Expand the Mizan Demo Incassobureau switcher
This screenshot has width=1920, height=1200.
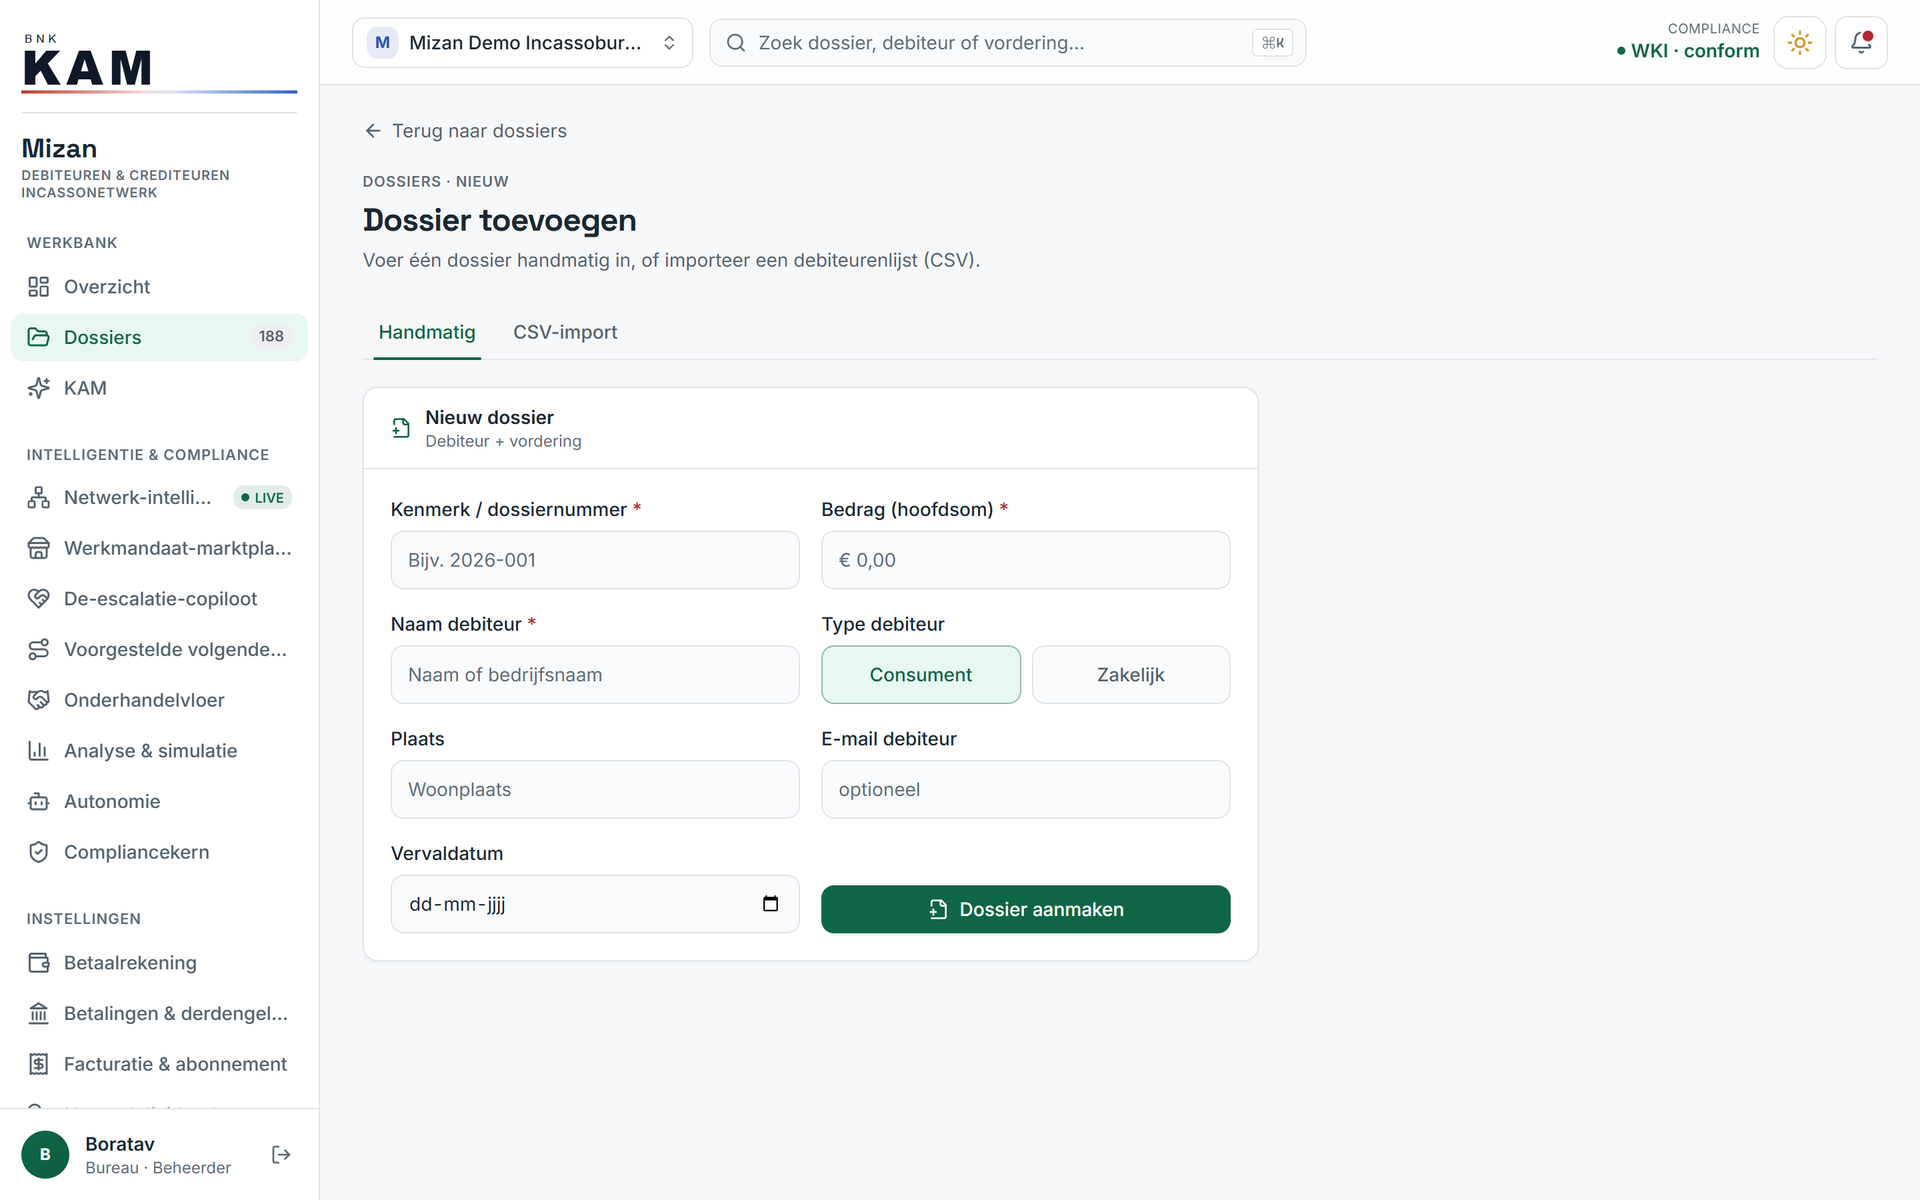(522, 43)
